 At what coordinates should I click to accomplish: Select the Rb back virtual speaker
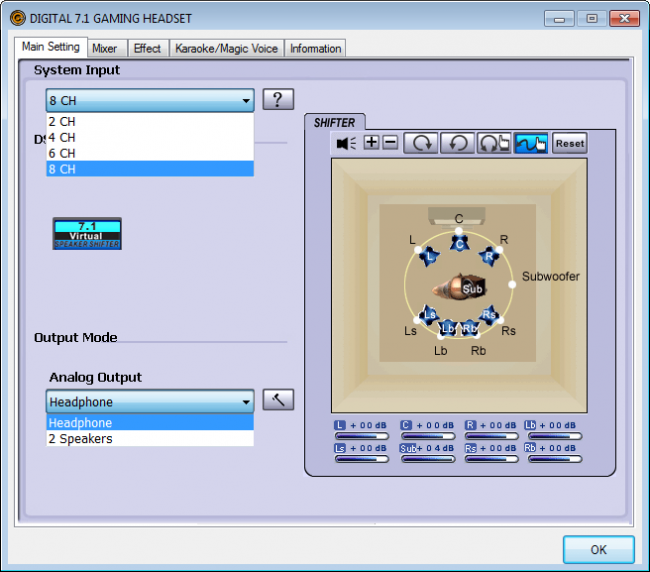[x=469, y=328]
